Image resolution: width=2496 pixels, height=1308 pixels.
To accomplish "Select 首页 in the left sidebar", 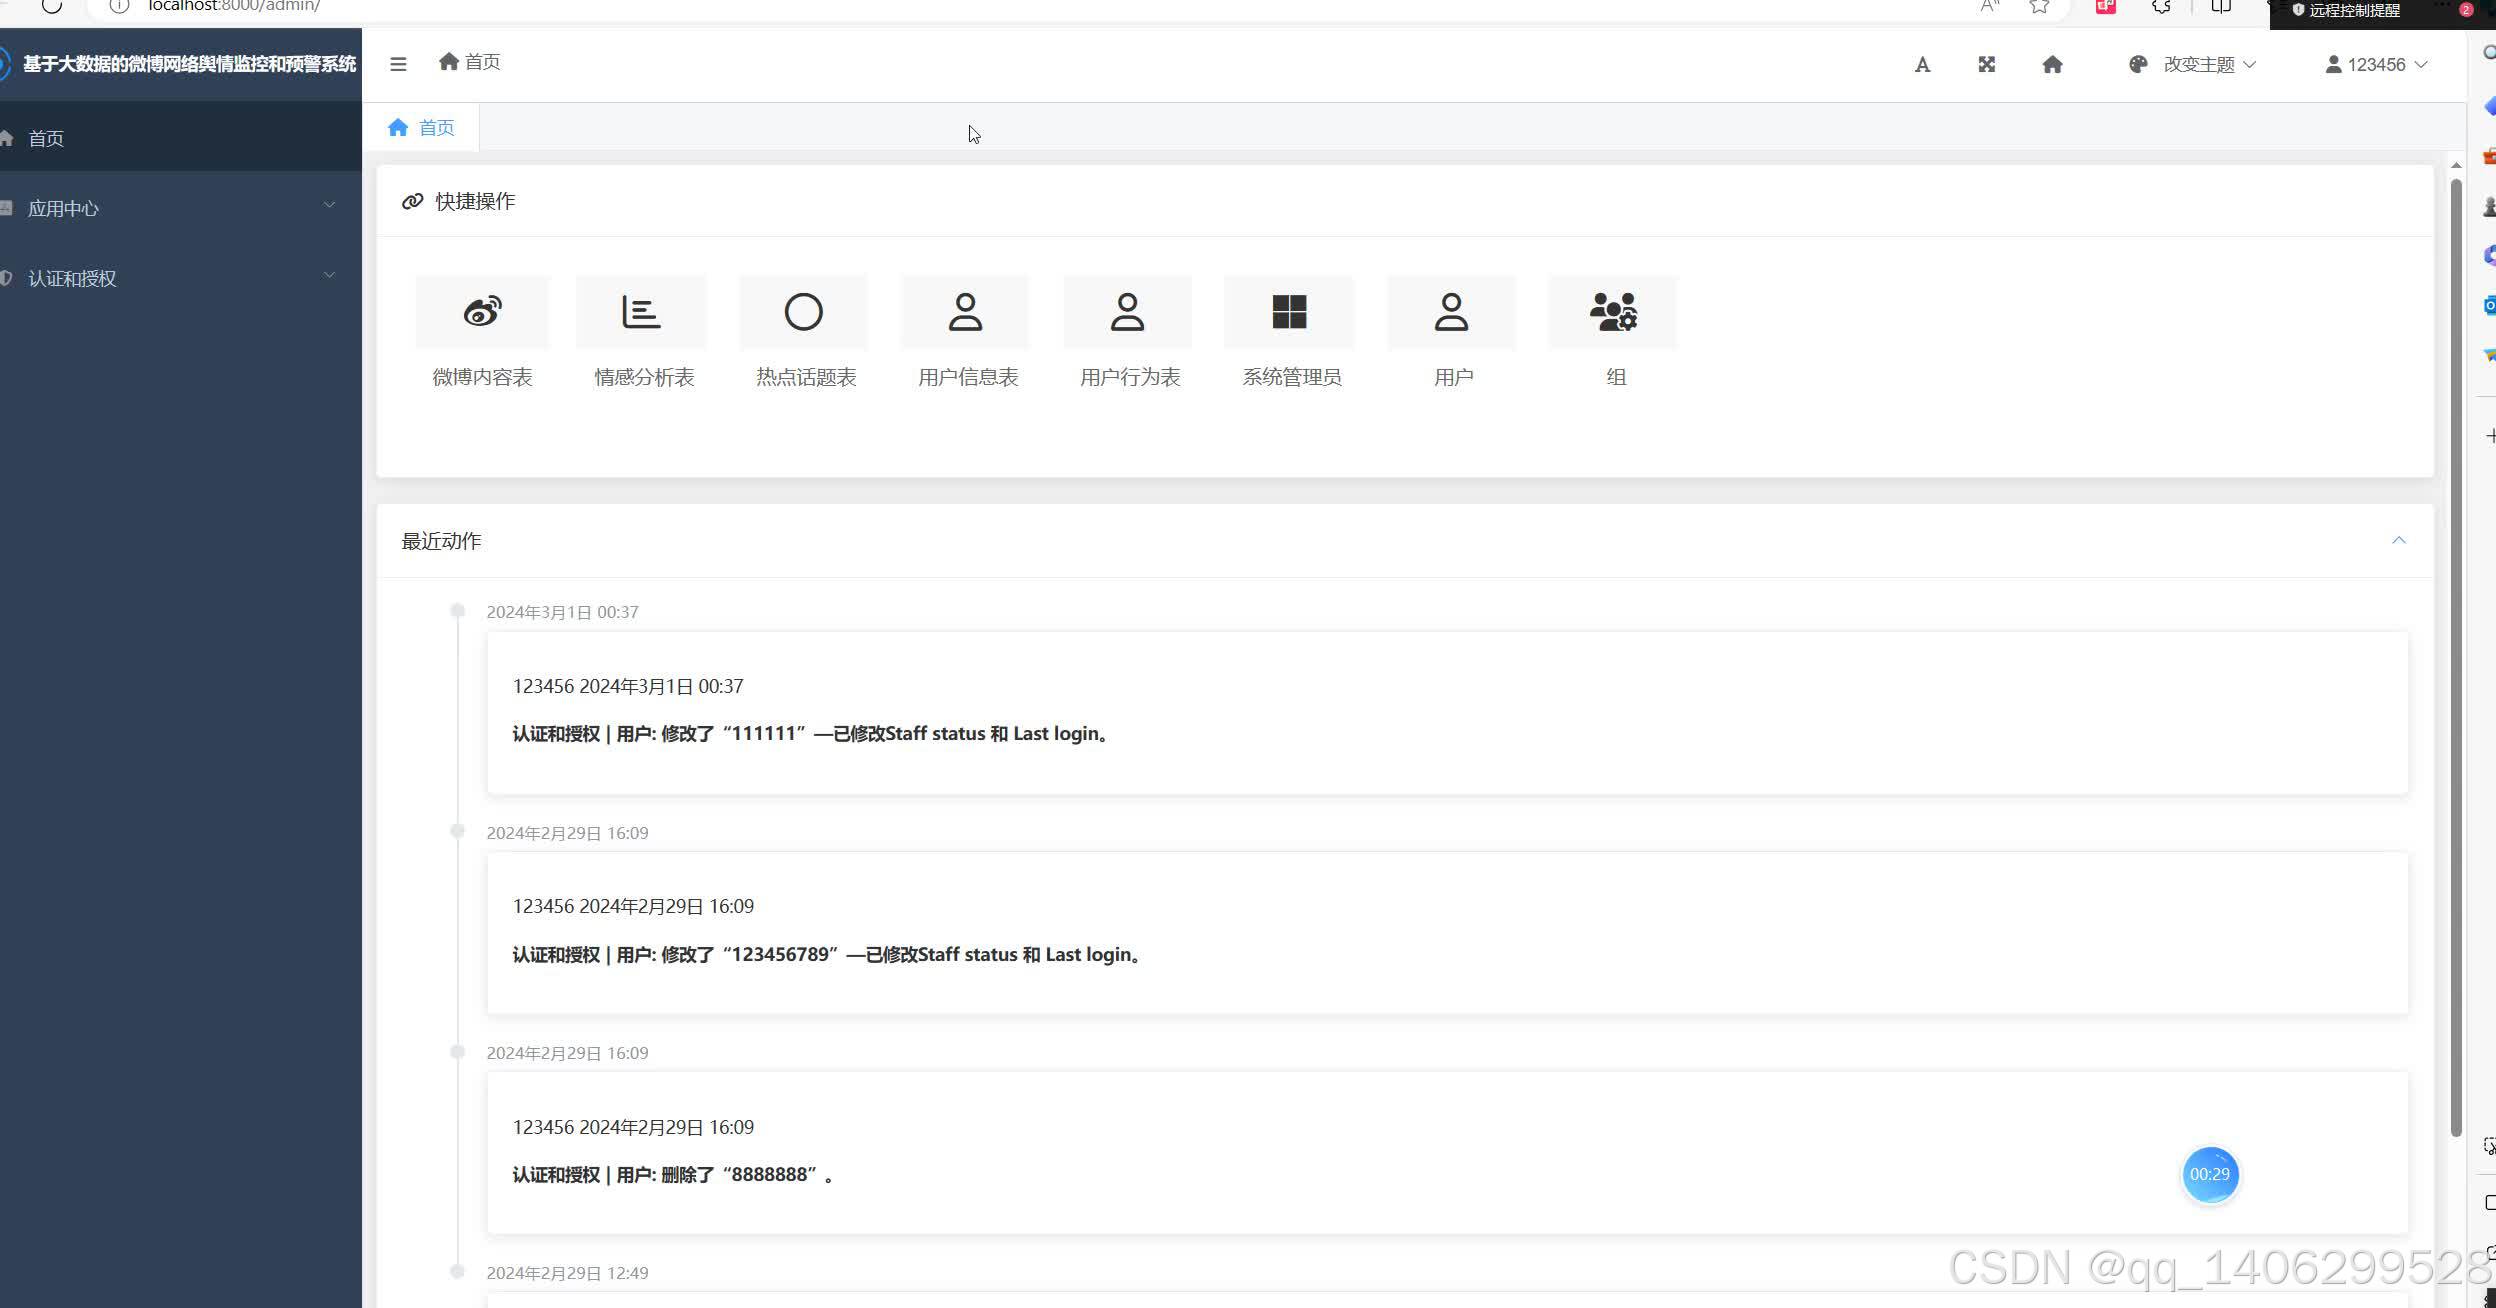I will coord(46,138).
